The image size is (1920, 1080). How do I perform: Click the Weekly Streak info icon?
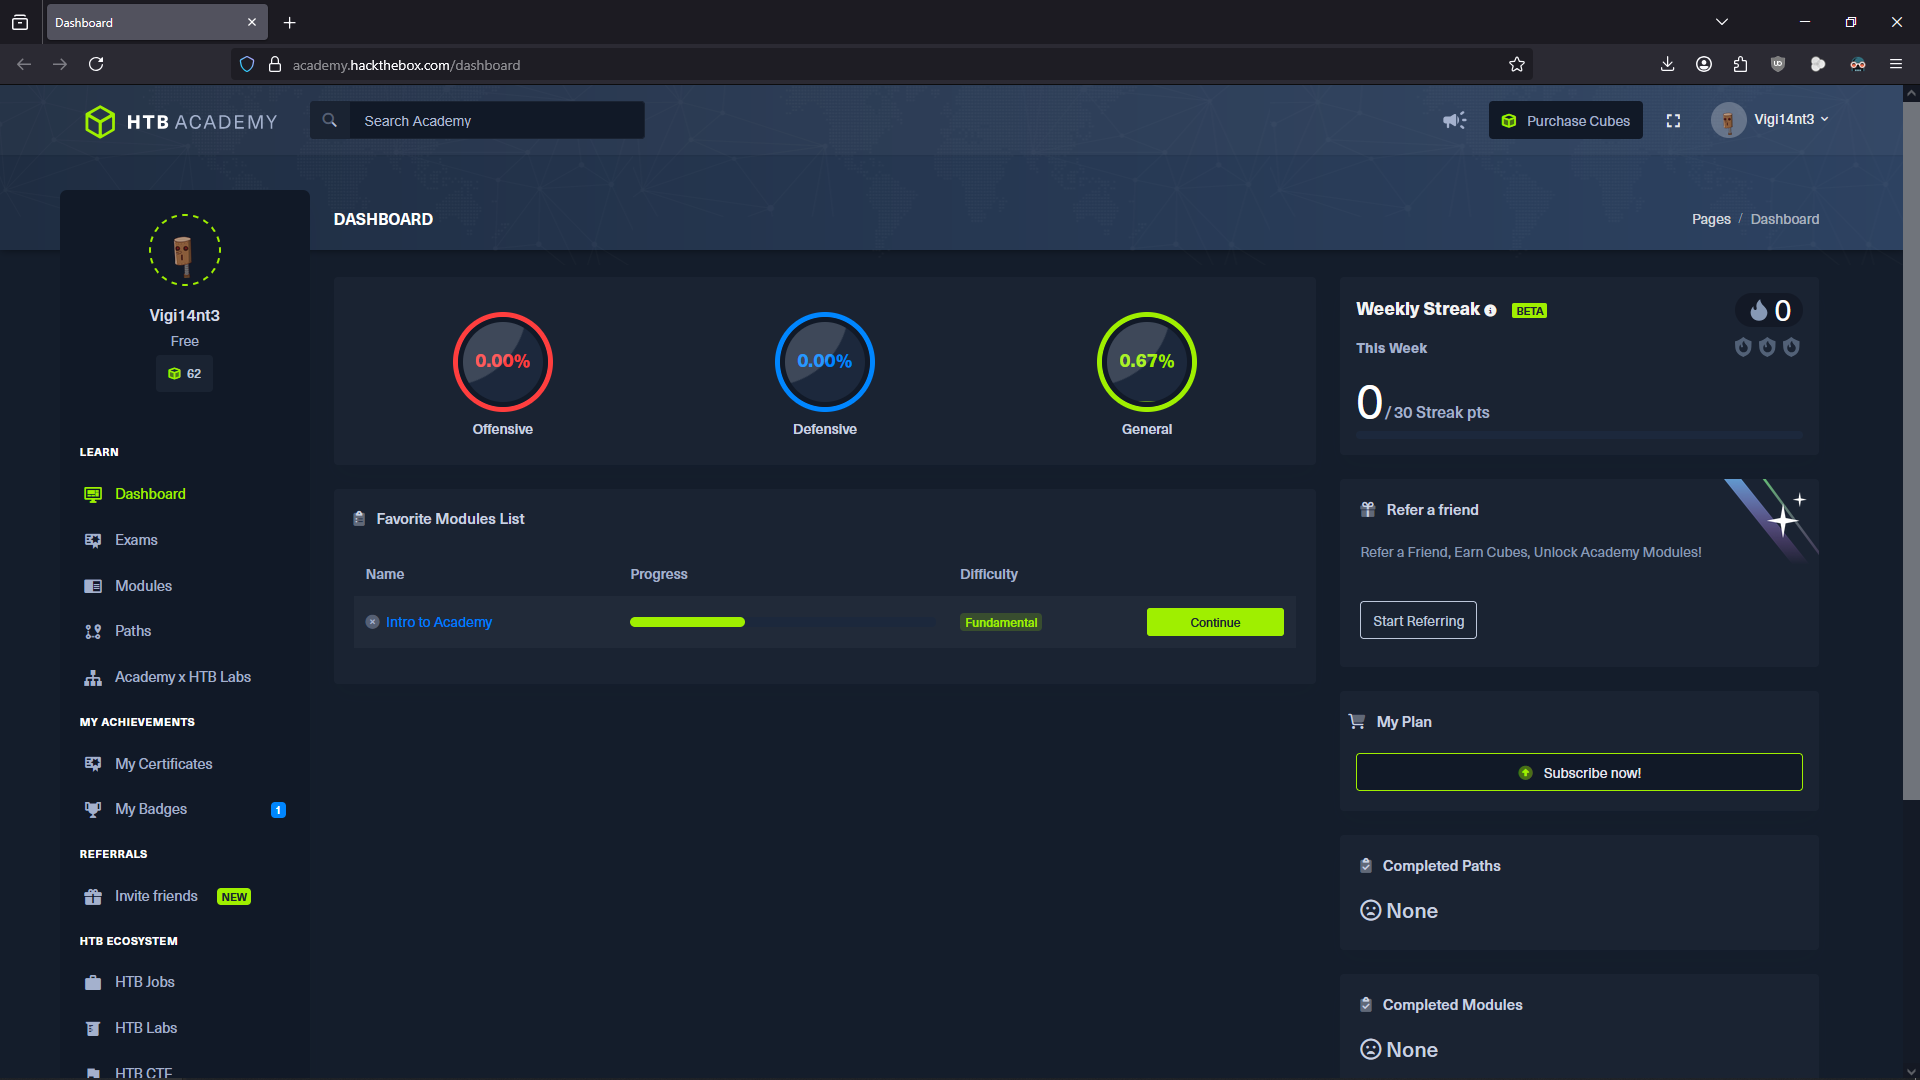pos(1490,311)
